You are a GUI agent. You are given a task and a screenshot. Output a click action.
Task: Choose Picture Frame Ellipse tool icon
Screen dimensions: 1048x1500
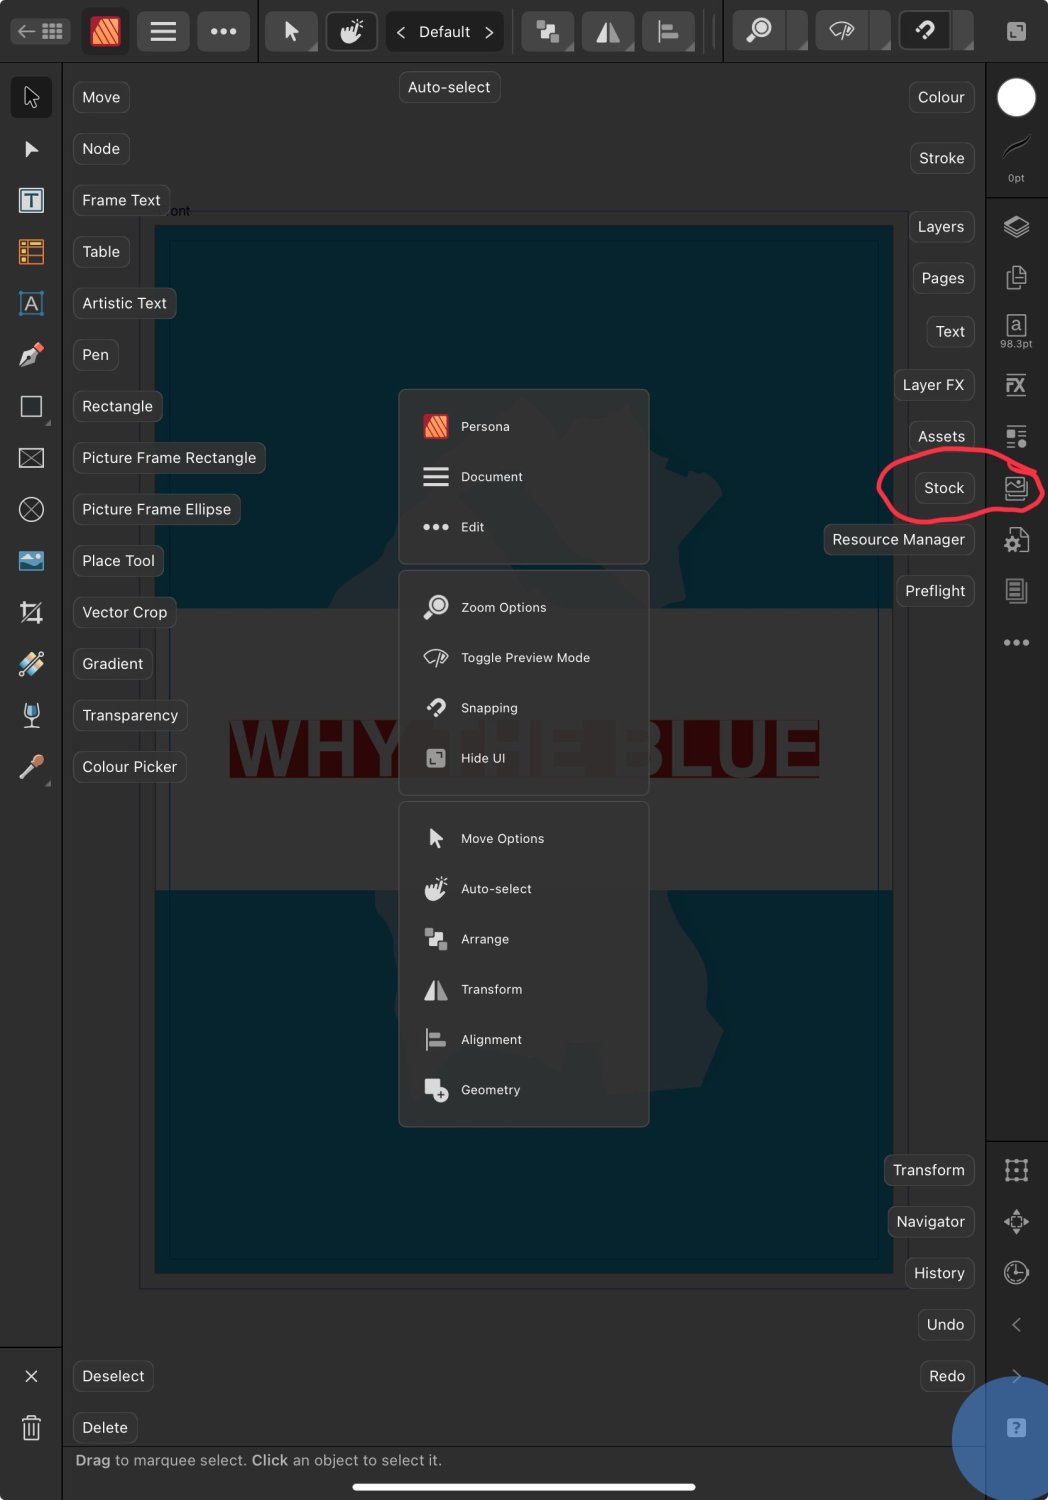[x=31, y=509]
